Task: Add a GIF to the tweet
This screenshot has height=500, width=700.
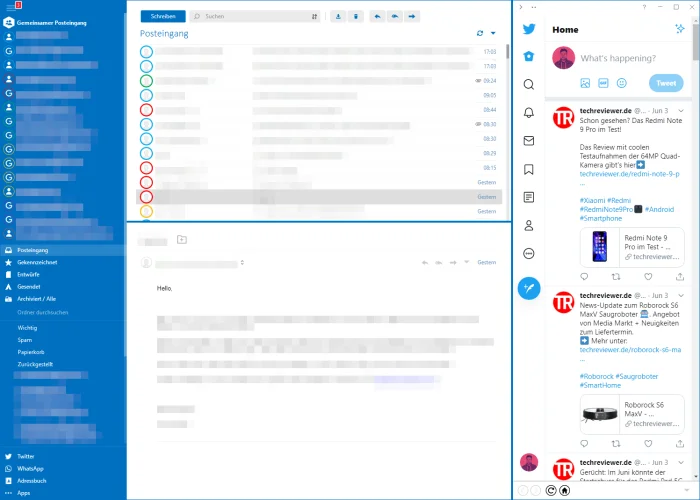Action: tap(604, 83)
